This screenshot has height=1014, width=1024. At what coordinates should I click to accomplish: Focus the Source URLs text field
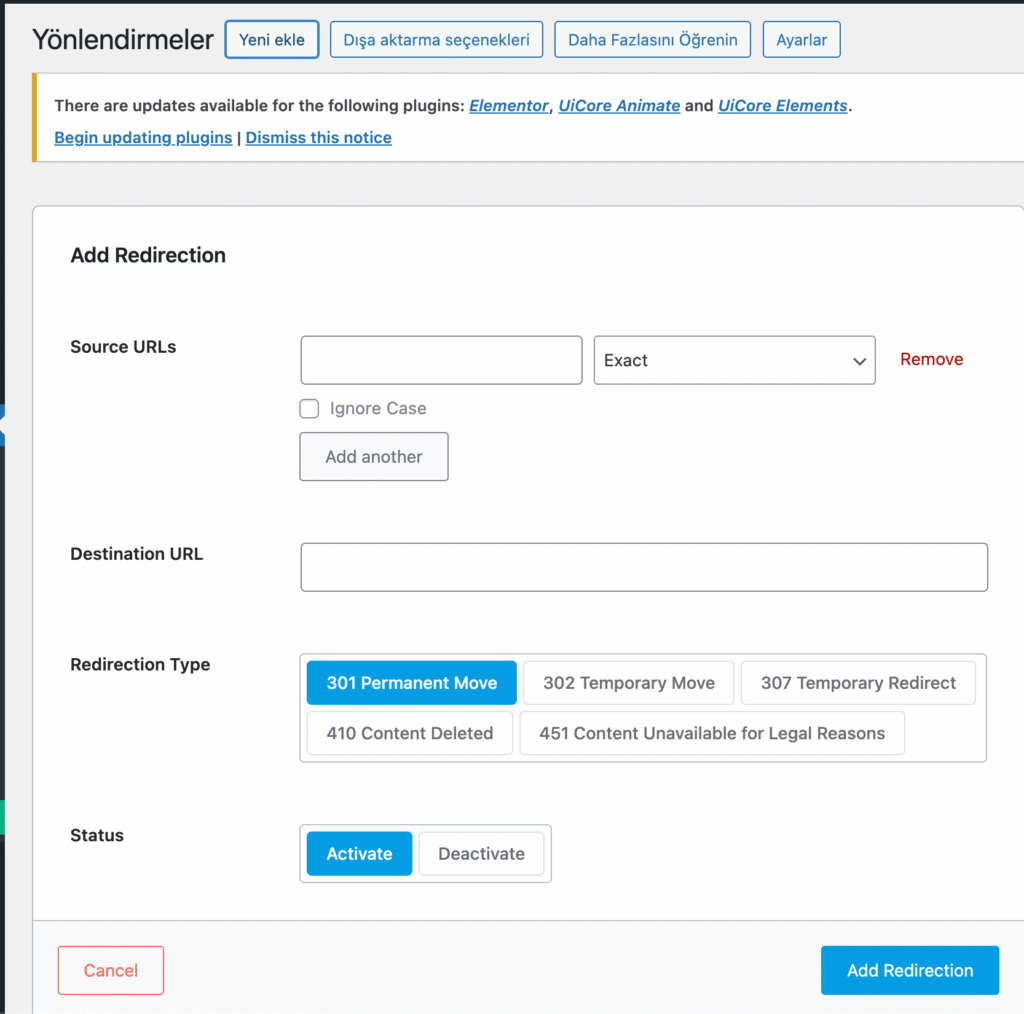pyautogui.click(x=441, y=360)
